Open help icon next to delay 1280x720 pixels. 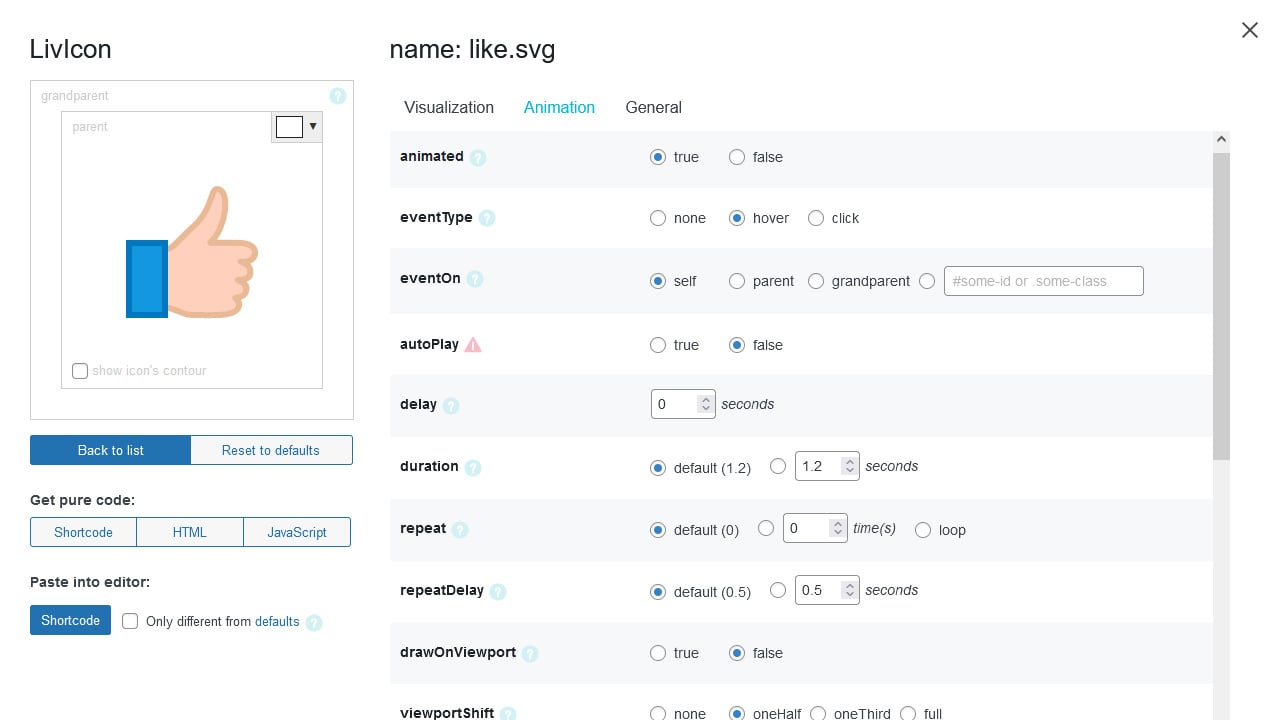(451, 406)
